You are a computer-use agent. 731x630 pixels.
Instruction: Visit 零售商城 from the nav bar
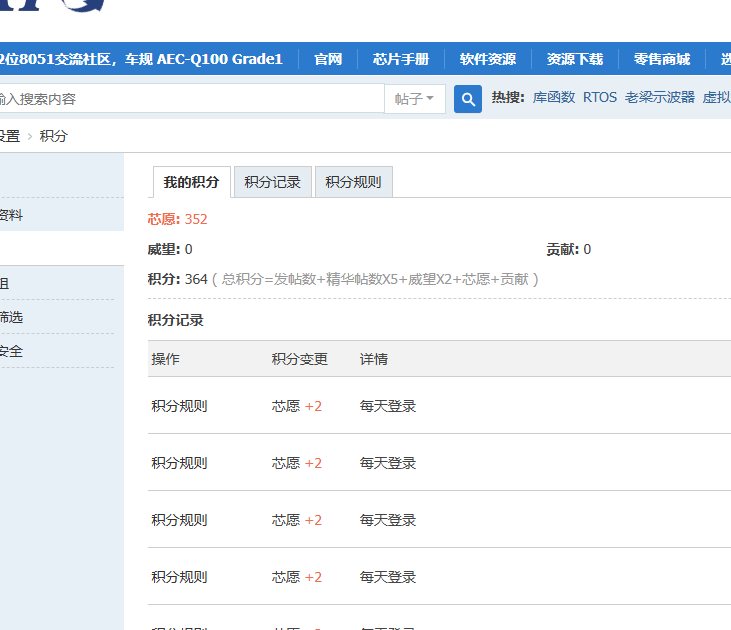662,59
